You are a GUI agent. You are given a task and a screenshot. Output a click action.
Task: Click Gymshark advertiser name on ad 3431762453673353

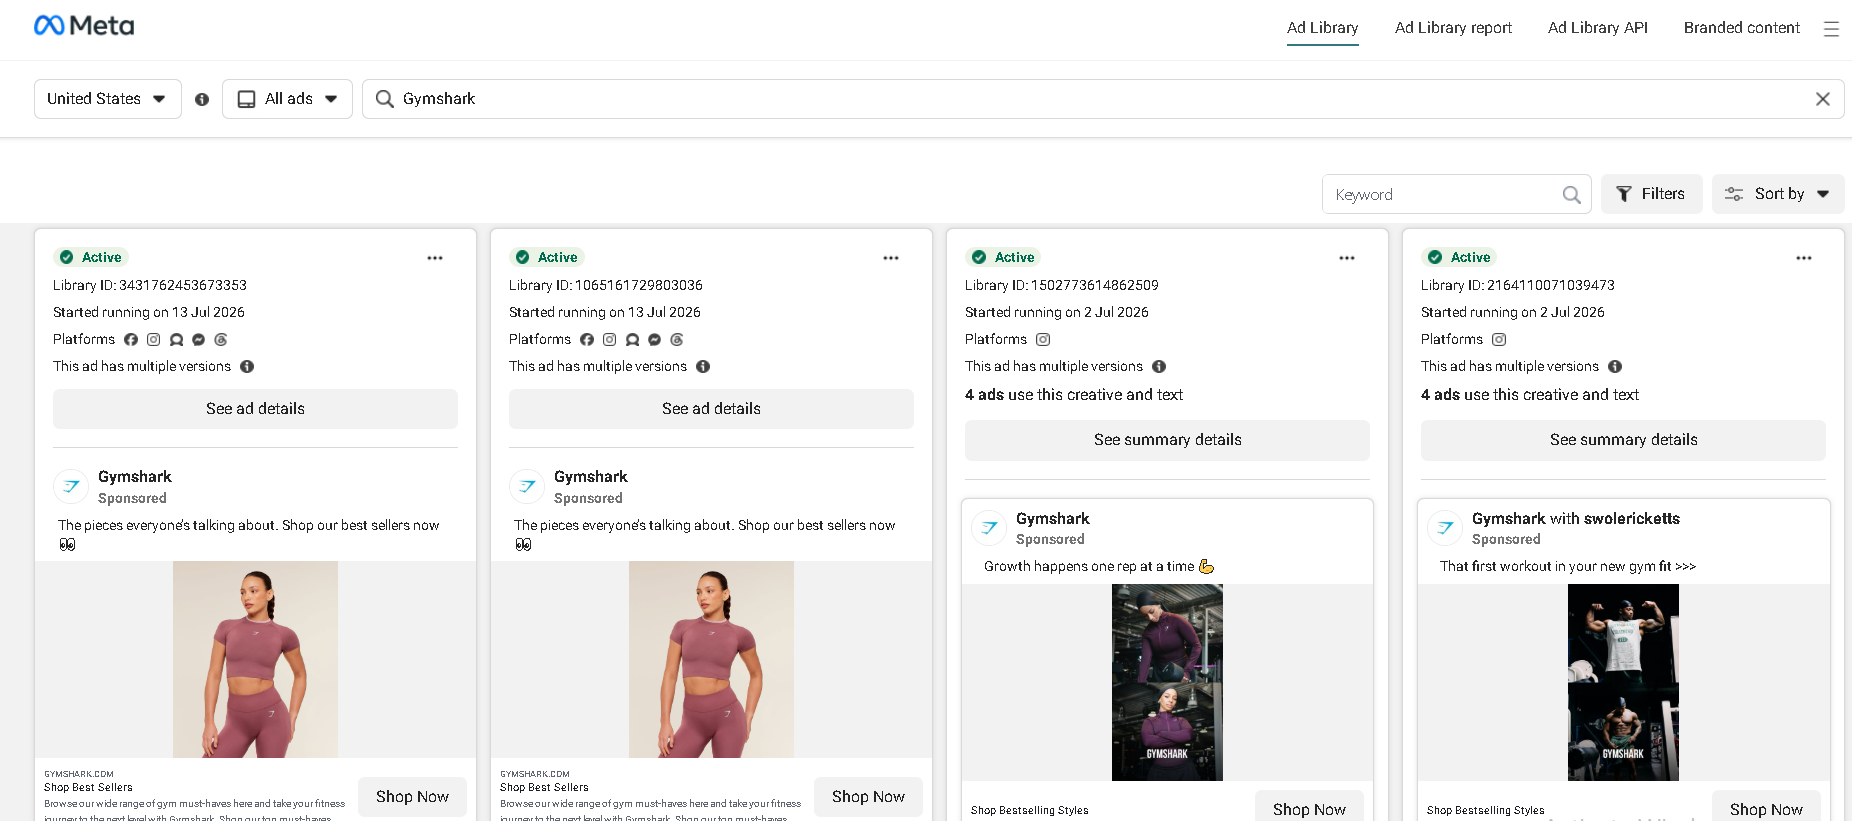(135, 477)
